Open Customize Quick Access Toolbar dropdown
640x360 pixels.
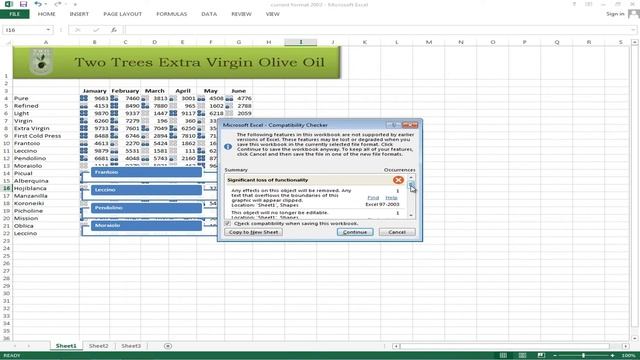[x=75, y=4]
